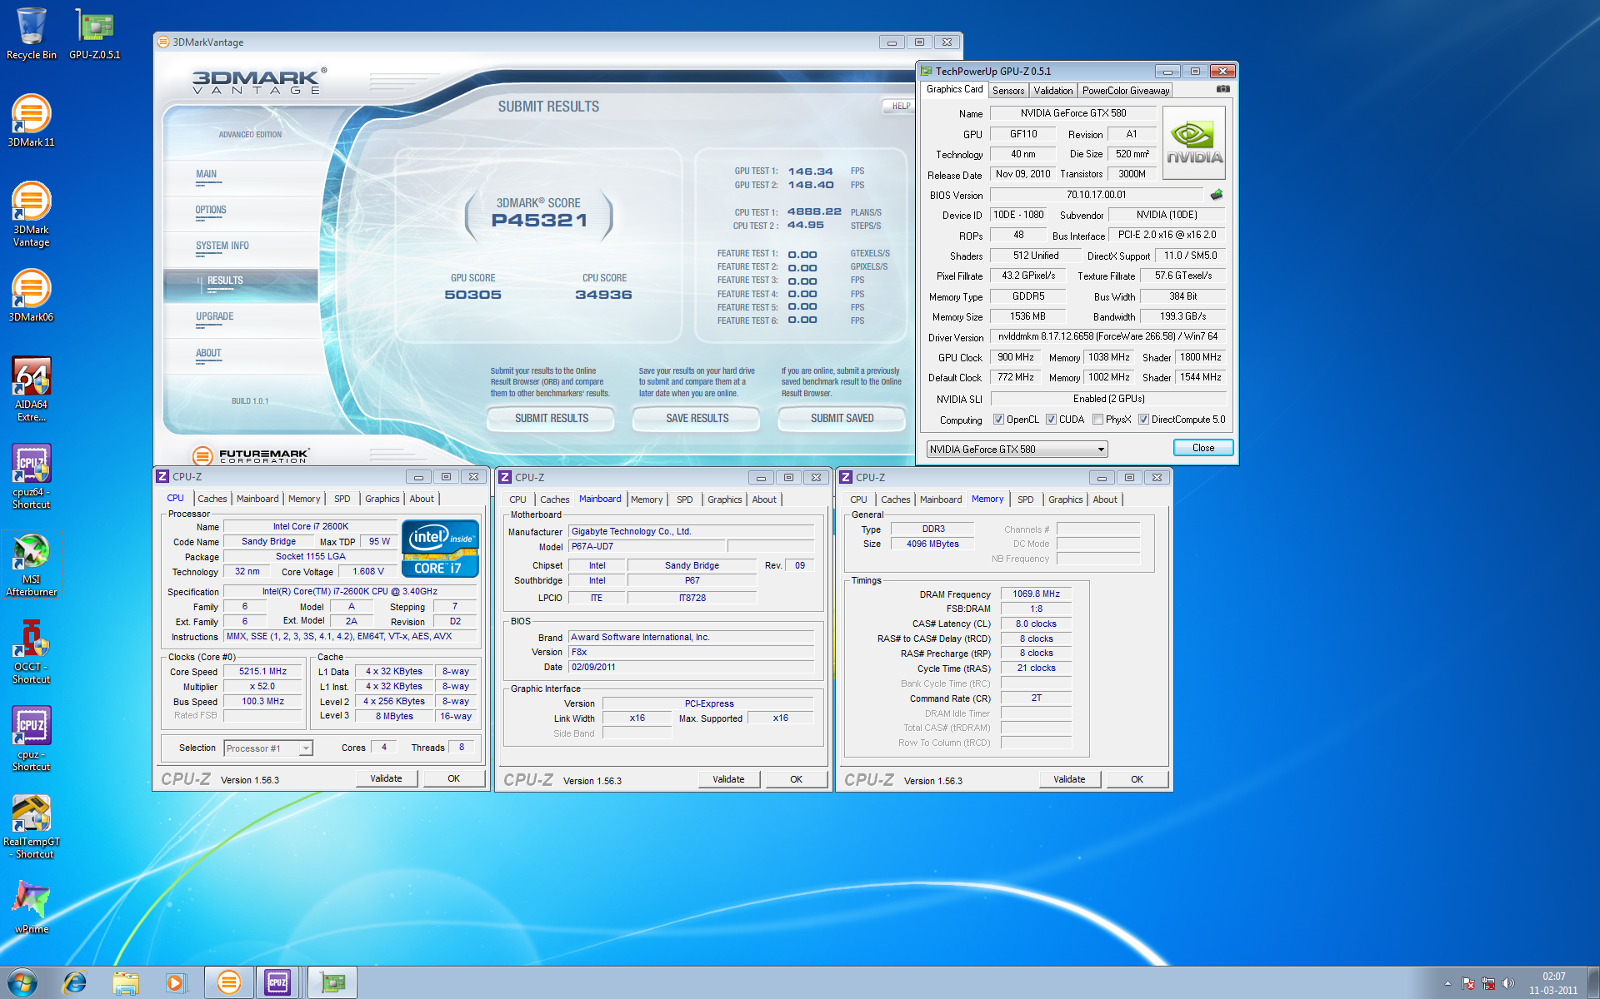Viewport: 1600px width, 999px height.
Task: Click Validate in the Memory CPU-Z window
Action: 1069,779
